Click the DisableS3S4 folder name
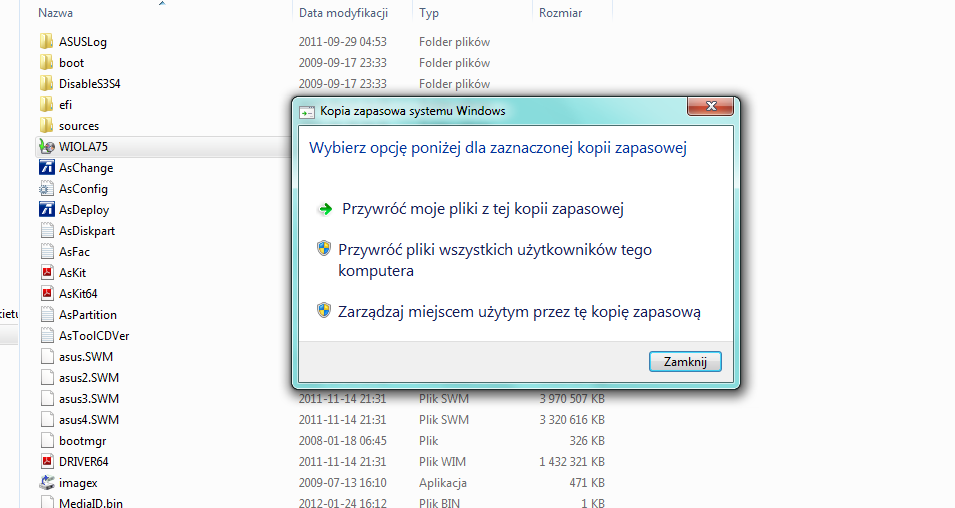This screenshot has width=955, height=508. click(90, 84)
